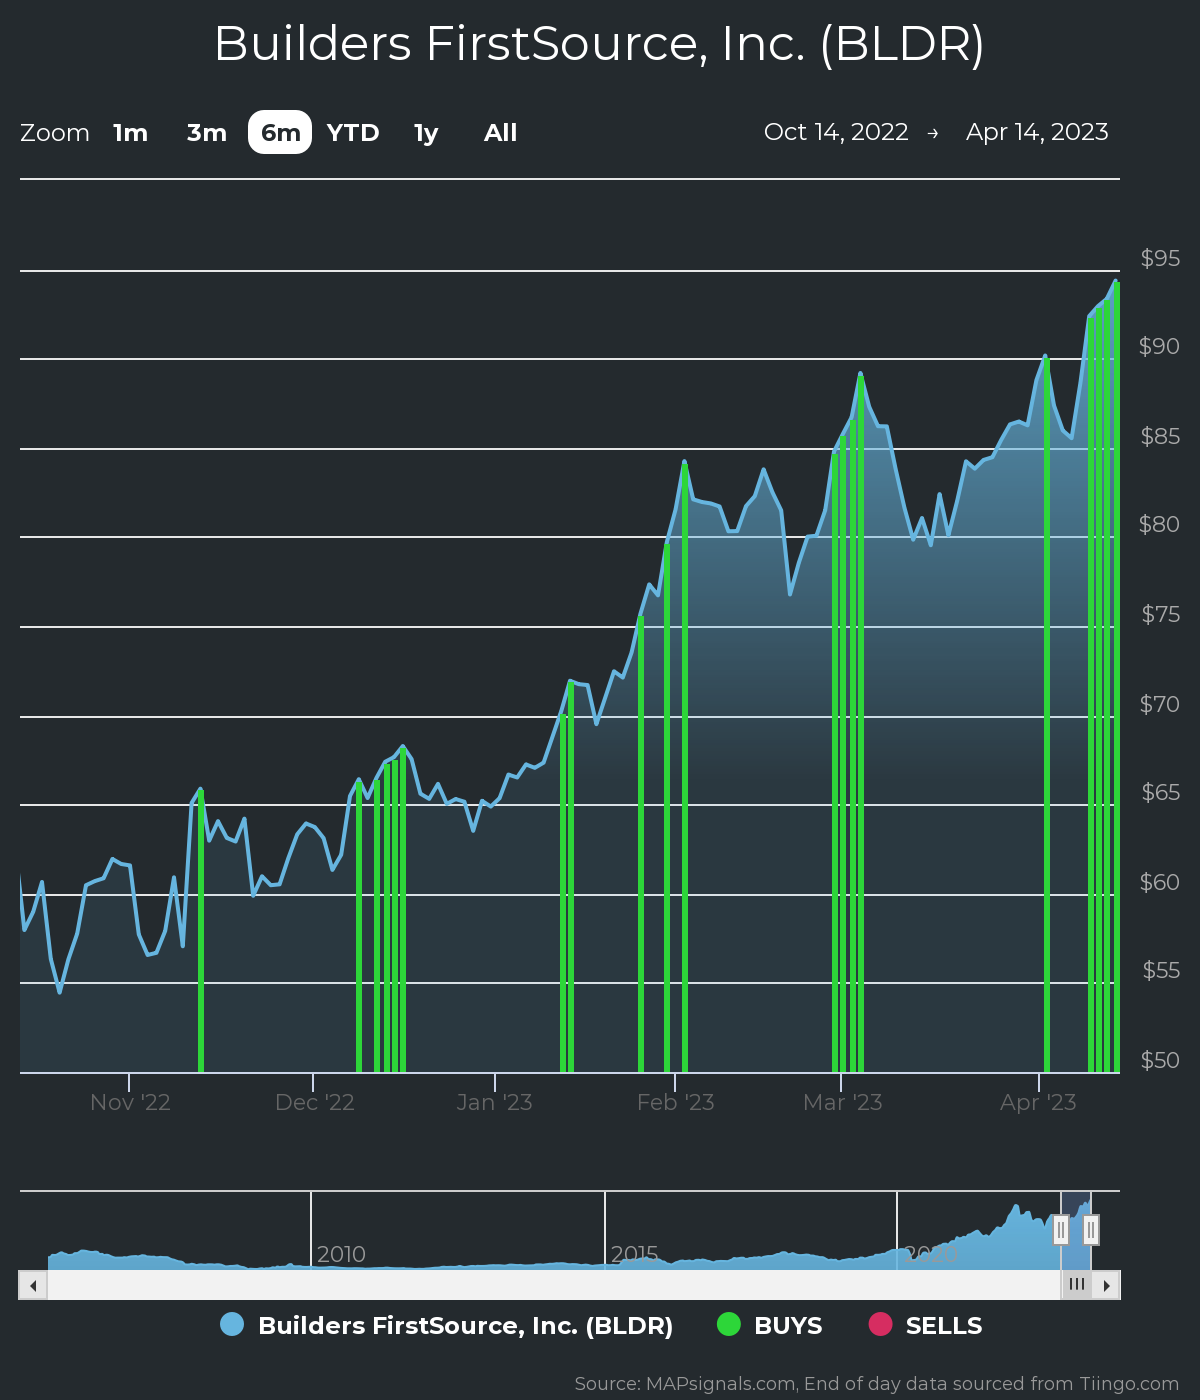1200x1400 pixels.
Task: Switch zoom to YTD
Action: pyautogui.click(x=353, y=133)
